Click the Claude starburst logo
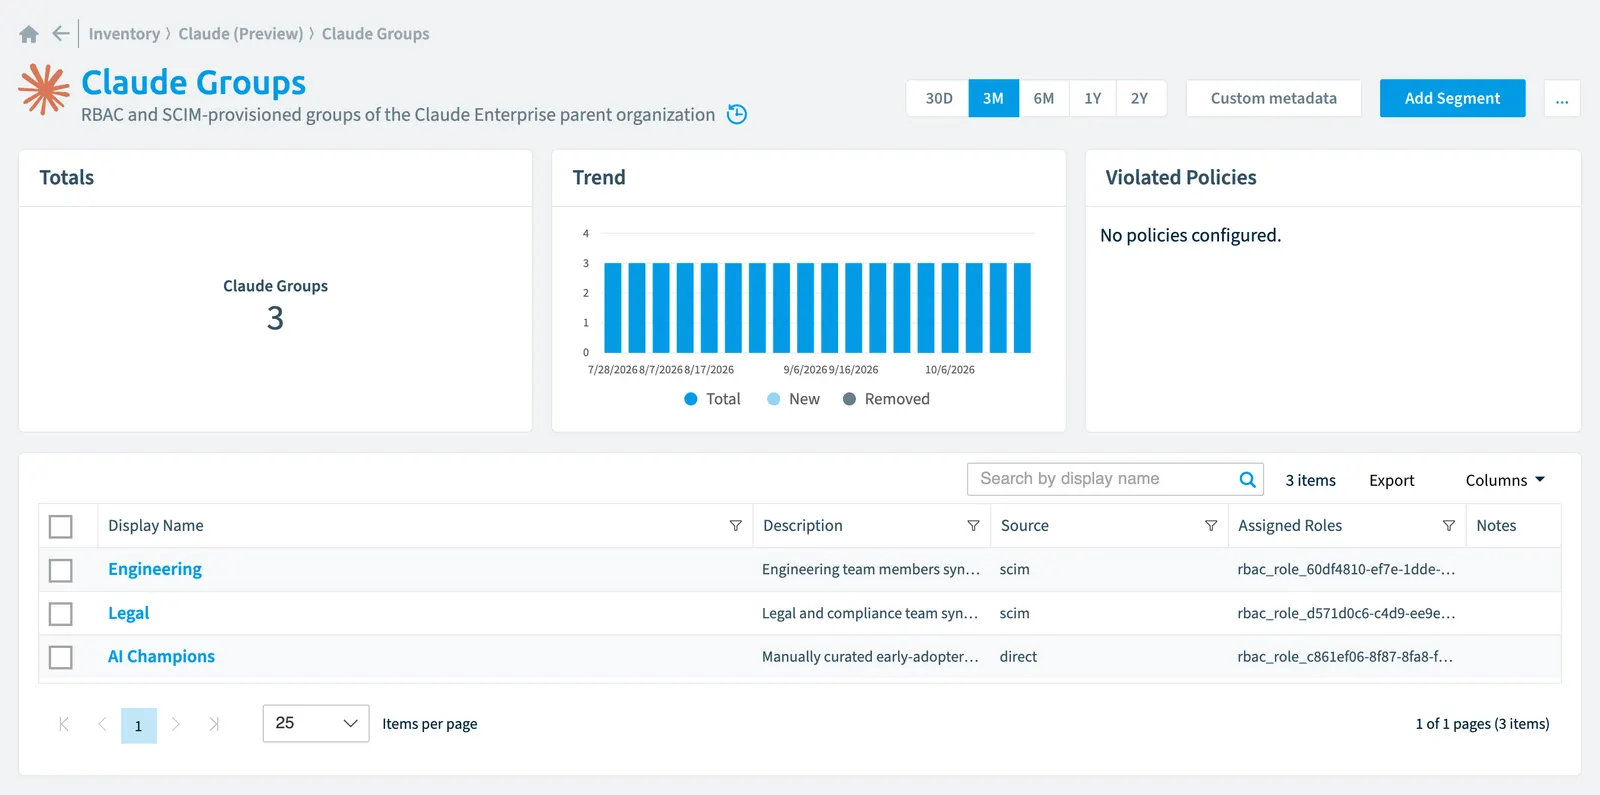This screenshot has width=1600, height=795. [44, 89]
